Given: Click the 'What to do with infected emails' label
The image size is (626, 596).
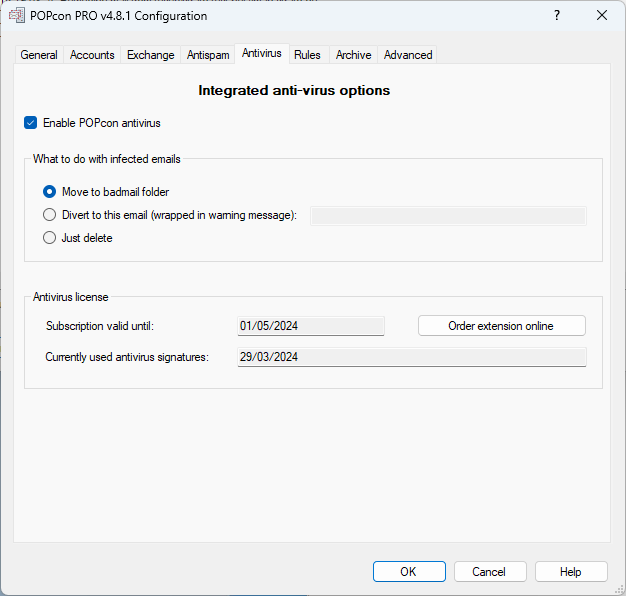Looking at the screenshot, I should pyautogui.click(x=107, y=159).
